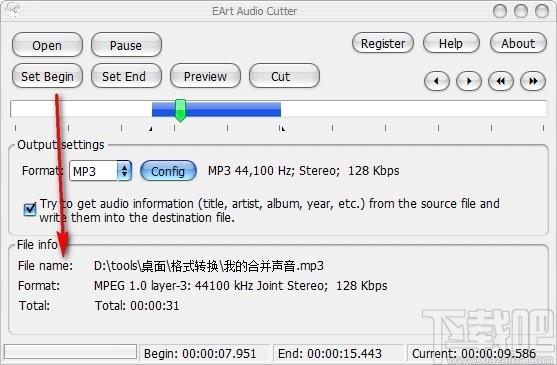This screenshot has height=365, width=557.
Task: Click the app logo icon in title bar
Action: tap(12, 10)
